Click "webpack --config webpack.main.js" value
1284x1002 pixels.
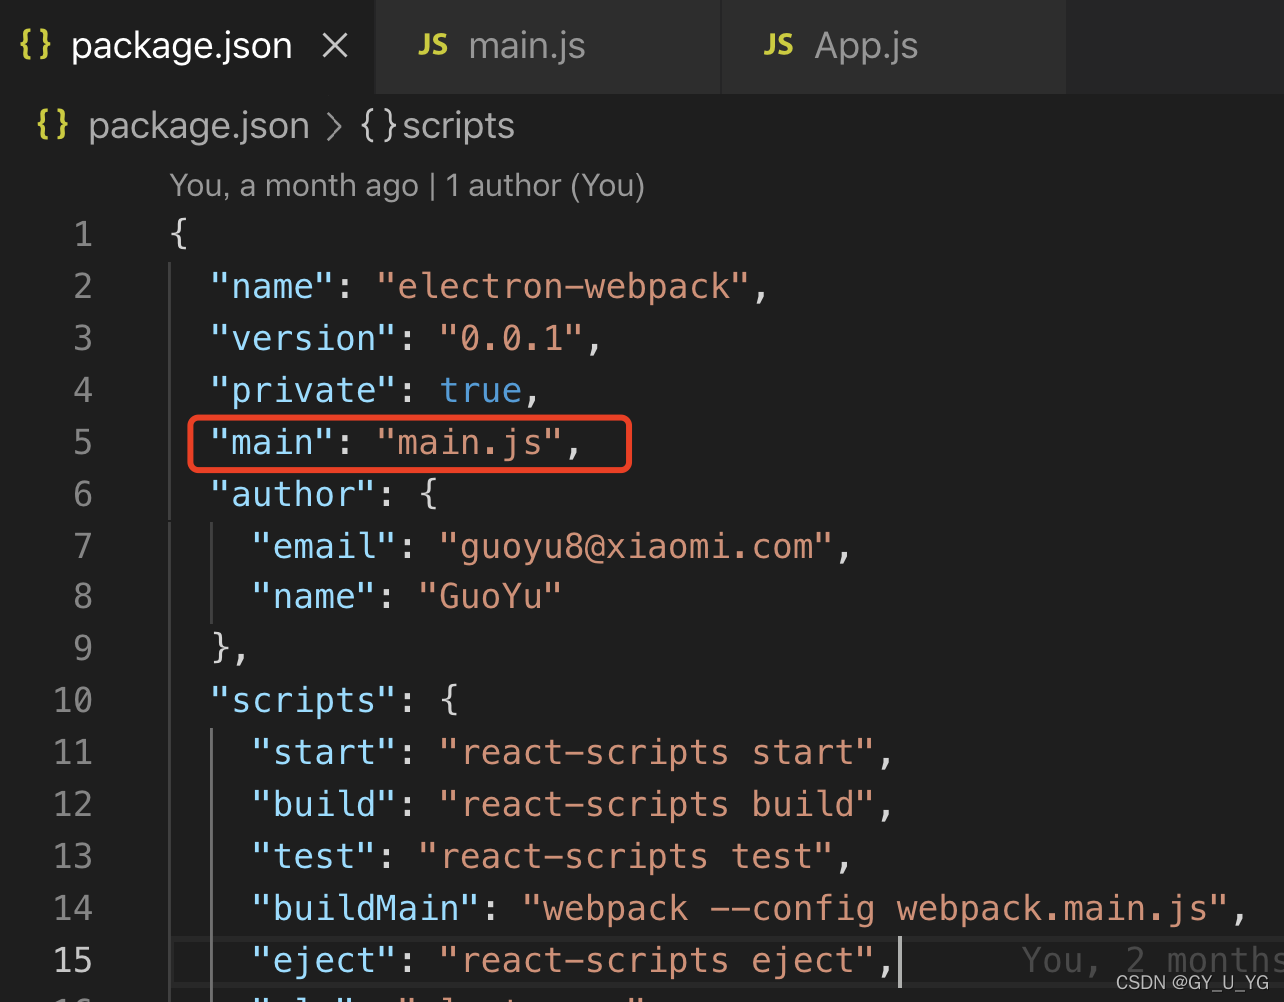pos(876,908)
